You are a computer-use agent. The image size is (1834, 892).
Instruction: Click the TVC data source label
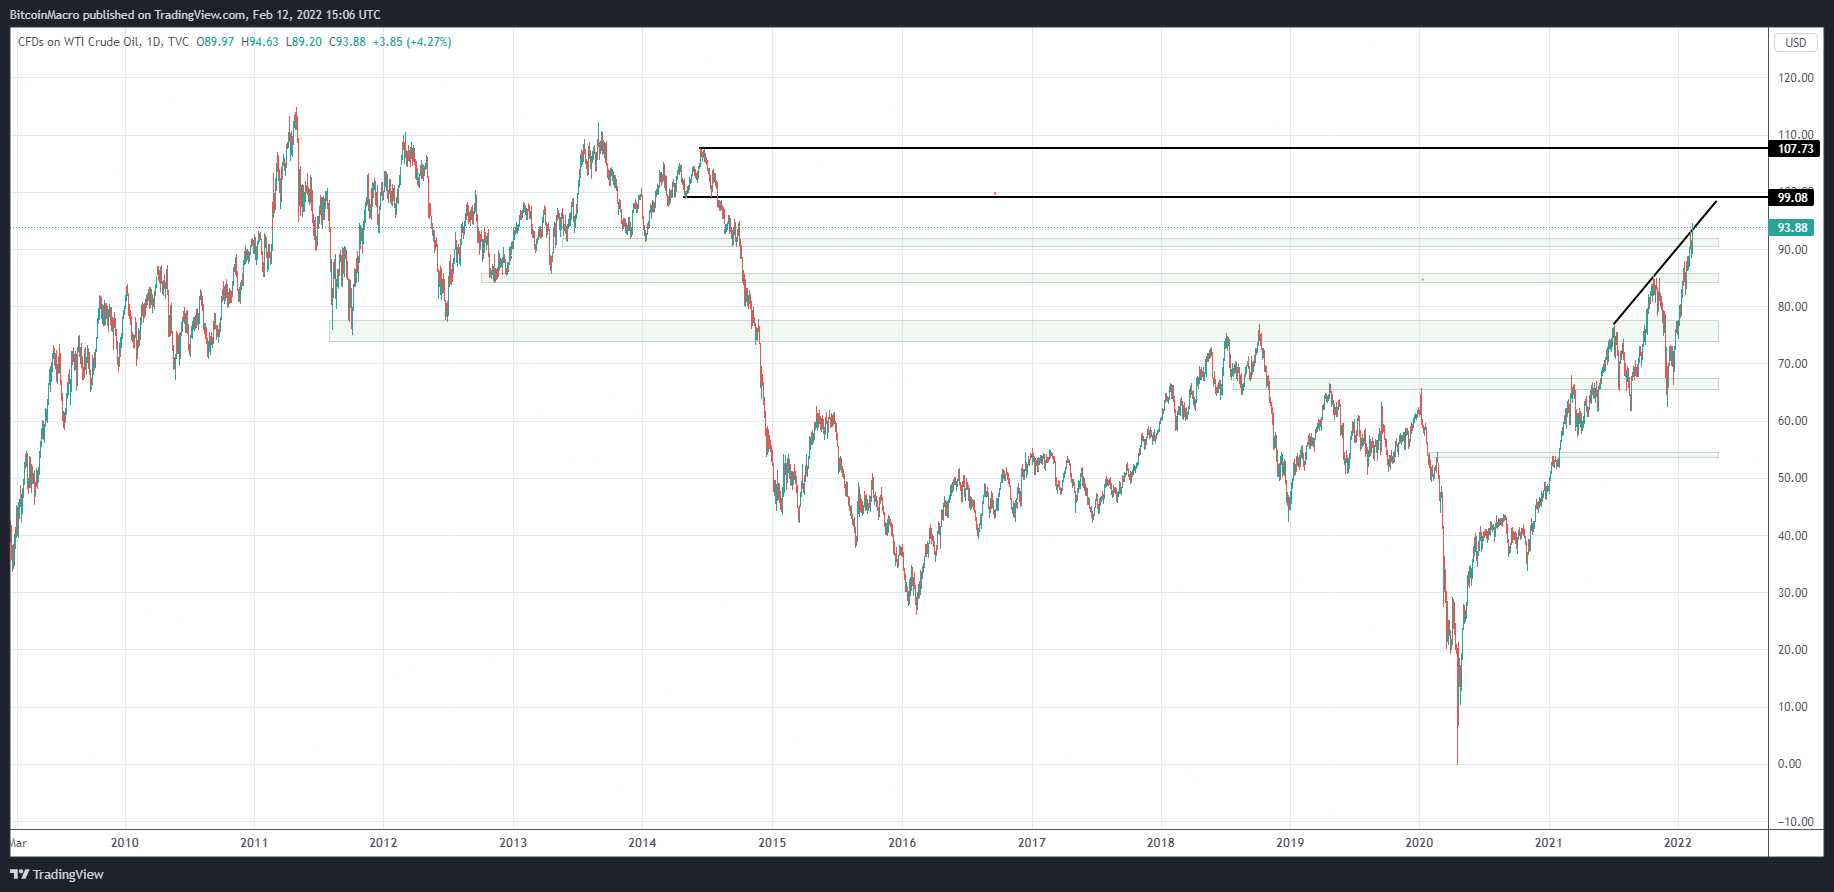tap(178, 42)
